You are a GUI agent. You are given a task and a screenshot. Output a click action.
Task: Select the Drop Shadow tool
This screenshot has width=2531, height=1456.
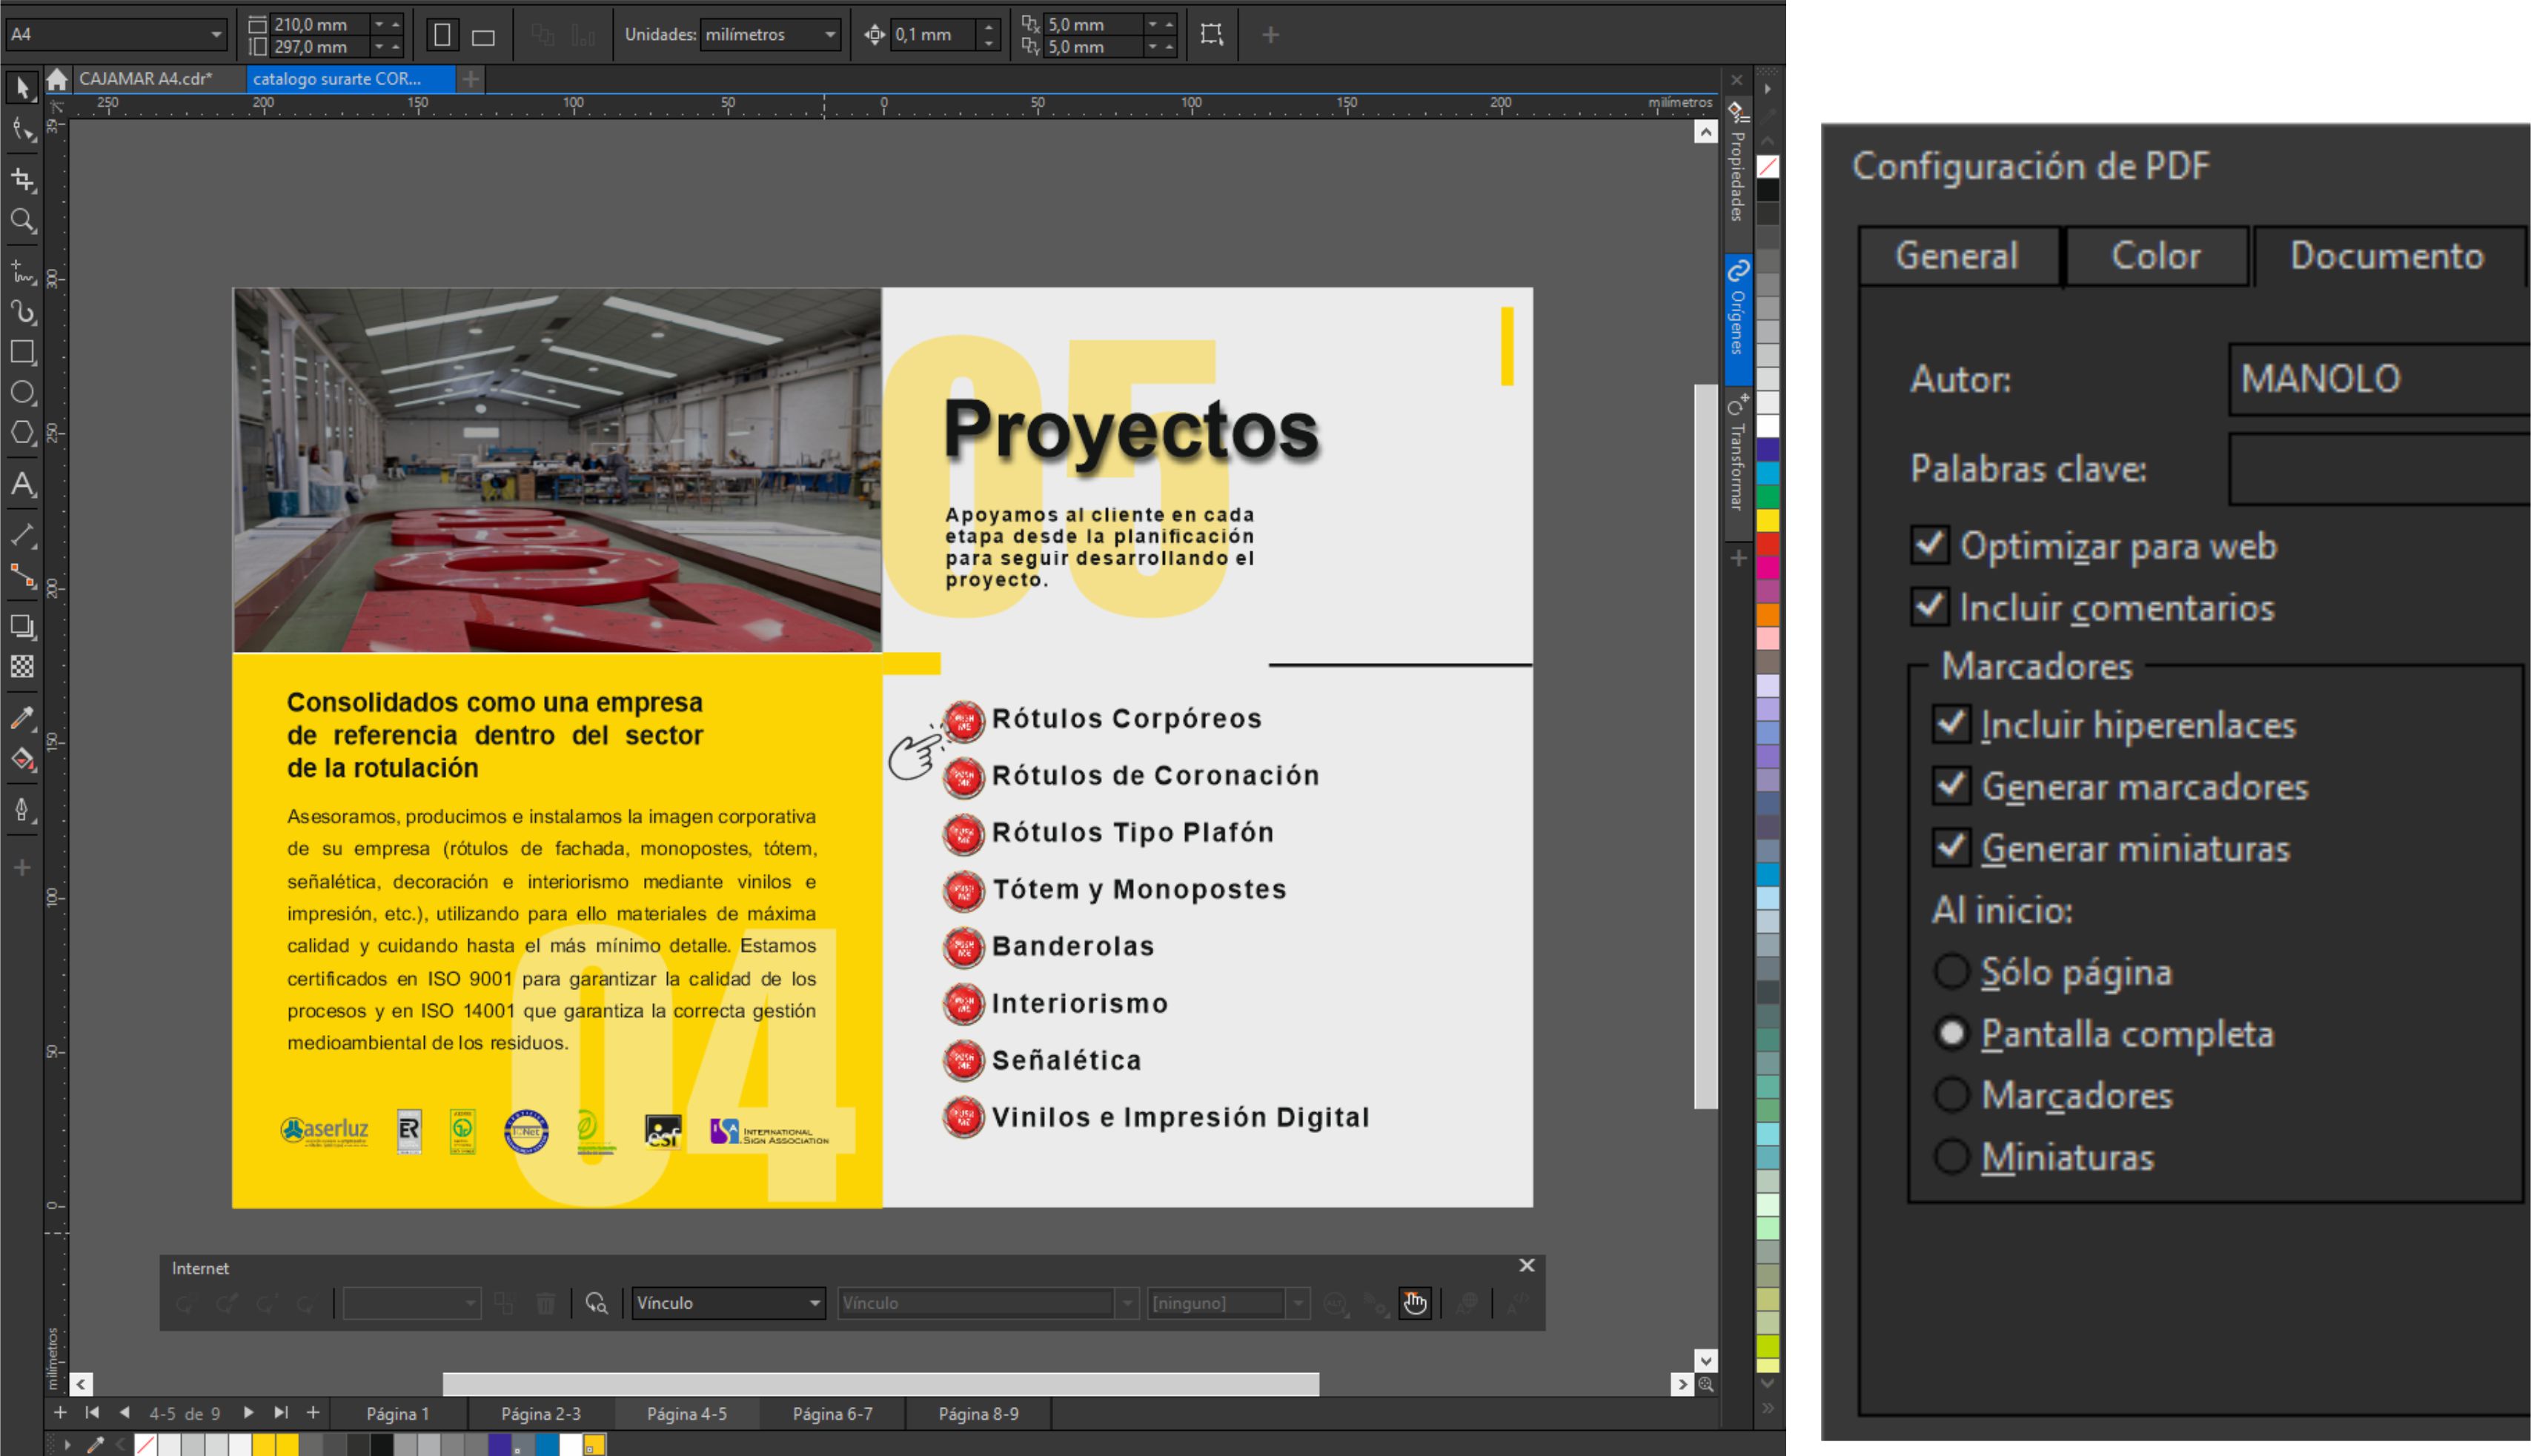22,626
